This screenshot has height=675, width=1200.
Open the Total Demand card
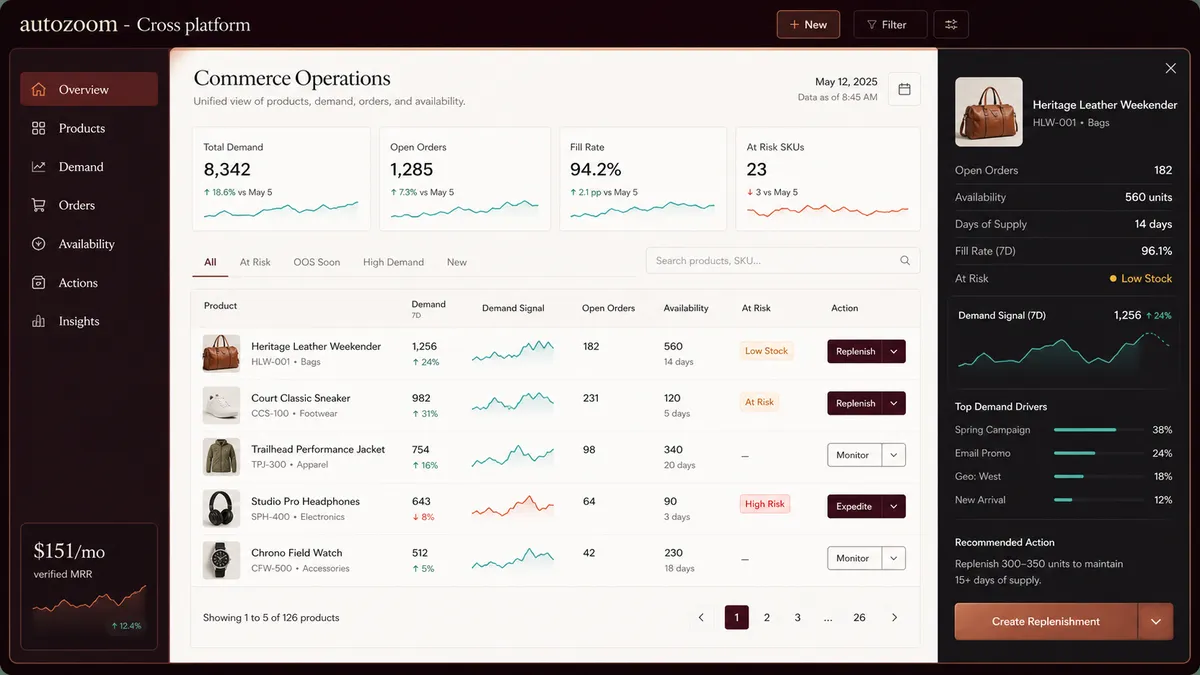click(282, 179)
